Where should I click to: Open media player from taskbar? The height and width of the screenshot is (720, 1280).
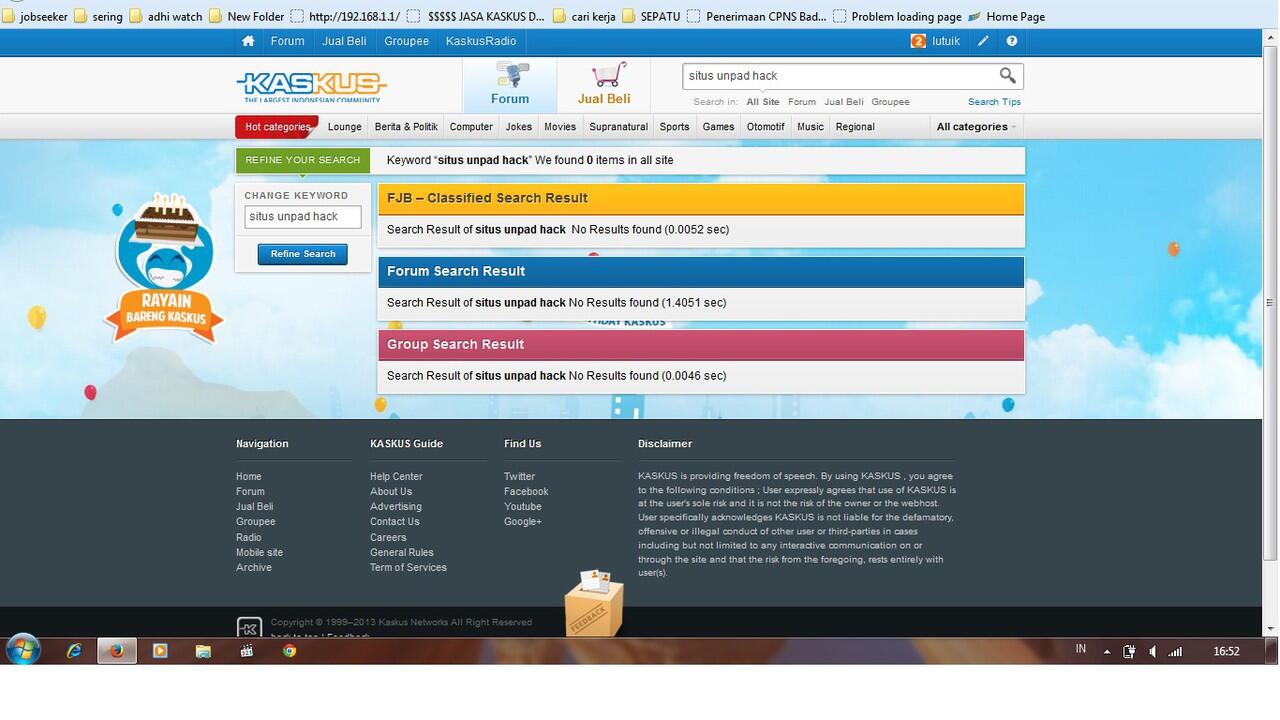(x=160, y=651)
